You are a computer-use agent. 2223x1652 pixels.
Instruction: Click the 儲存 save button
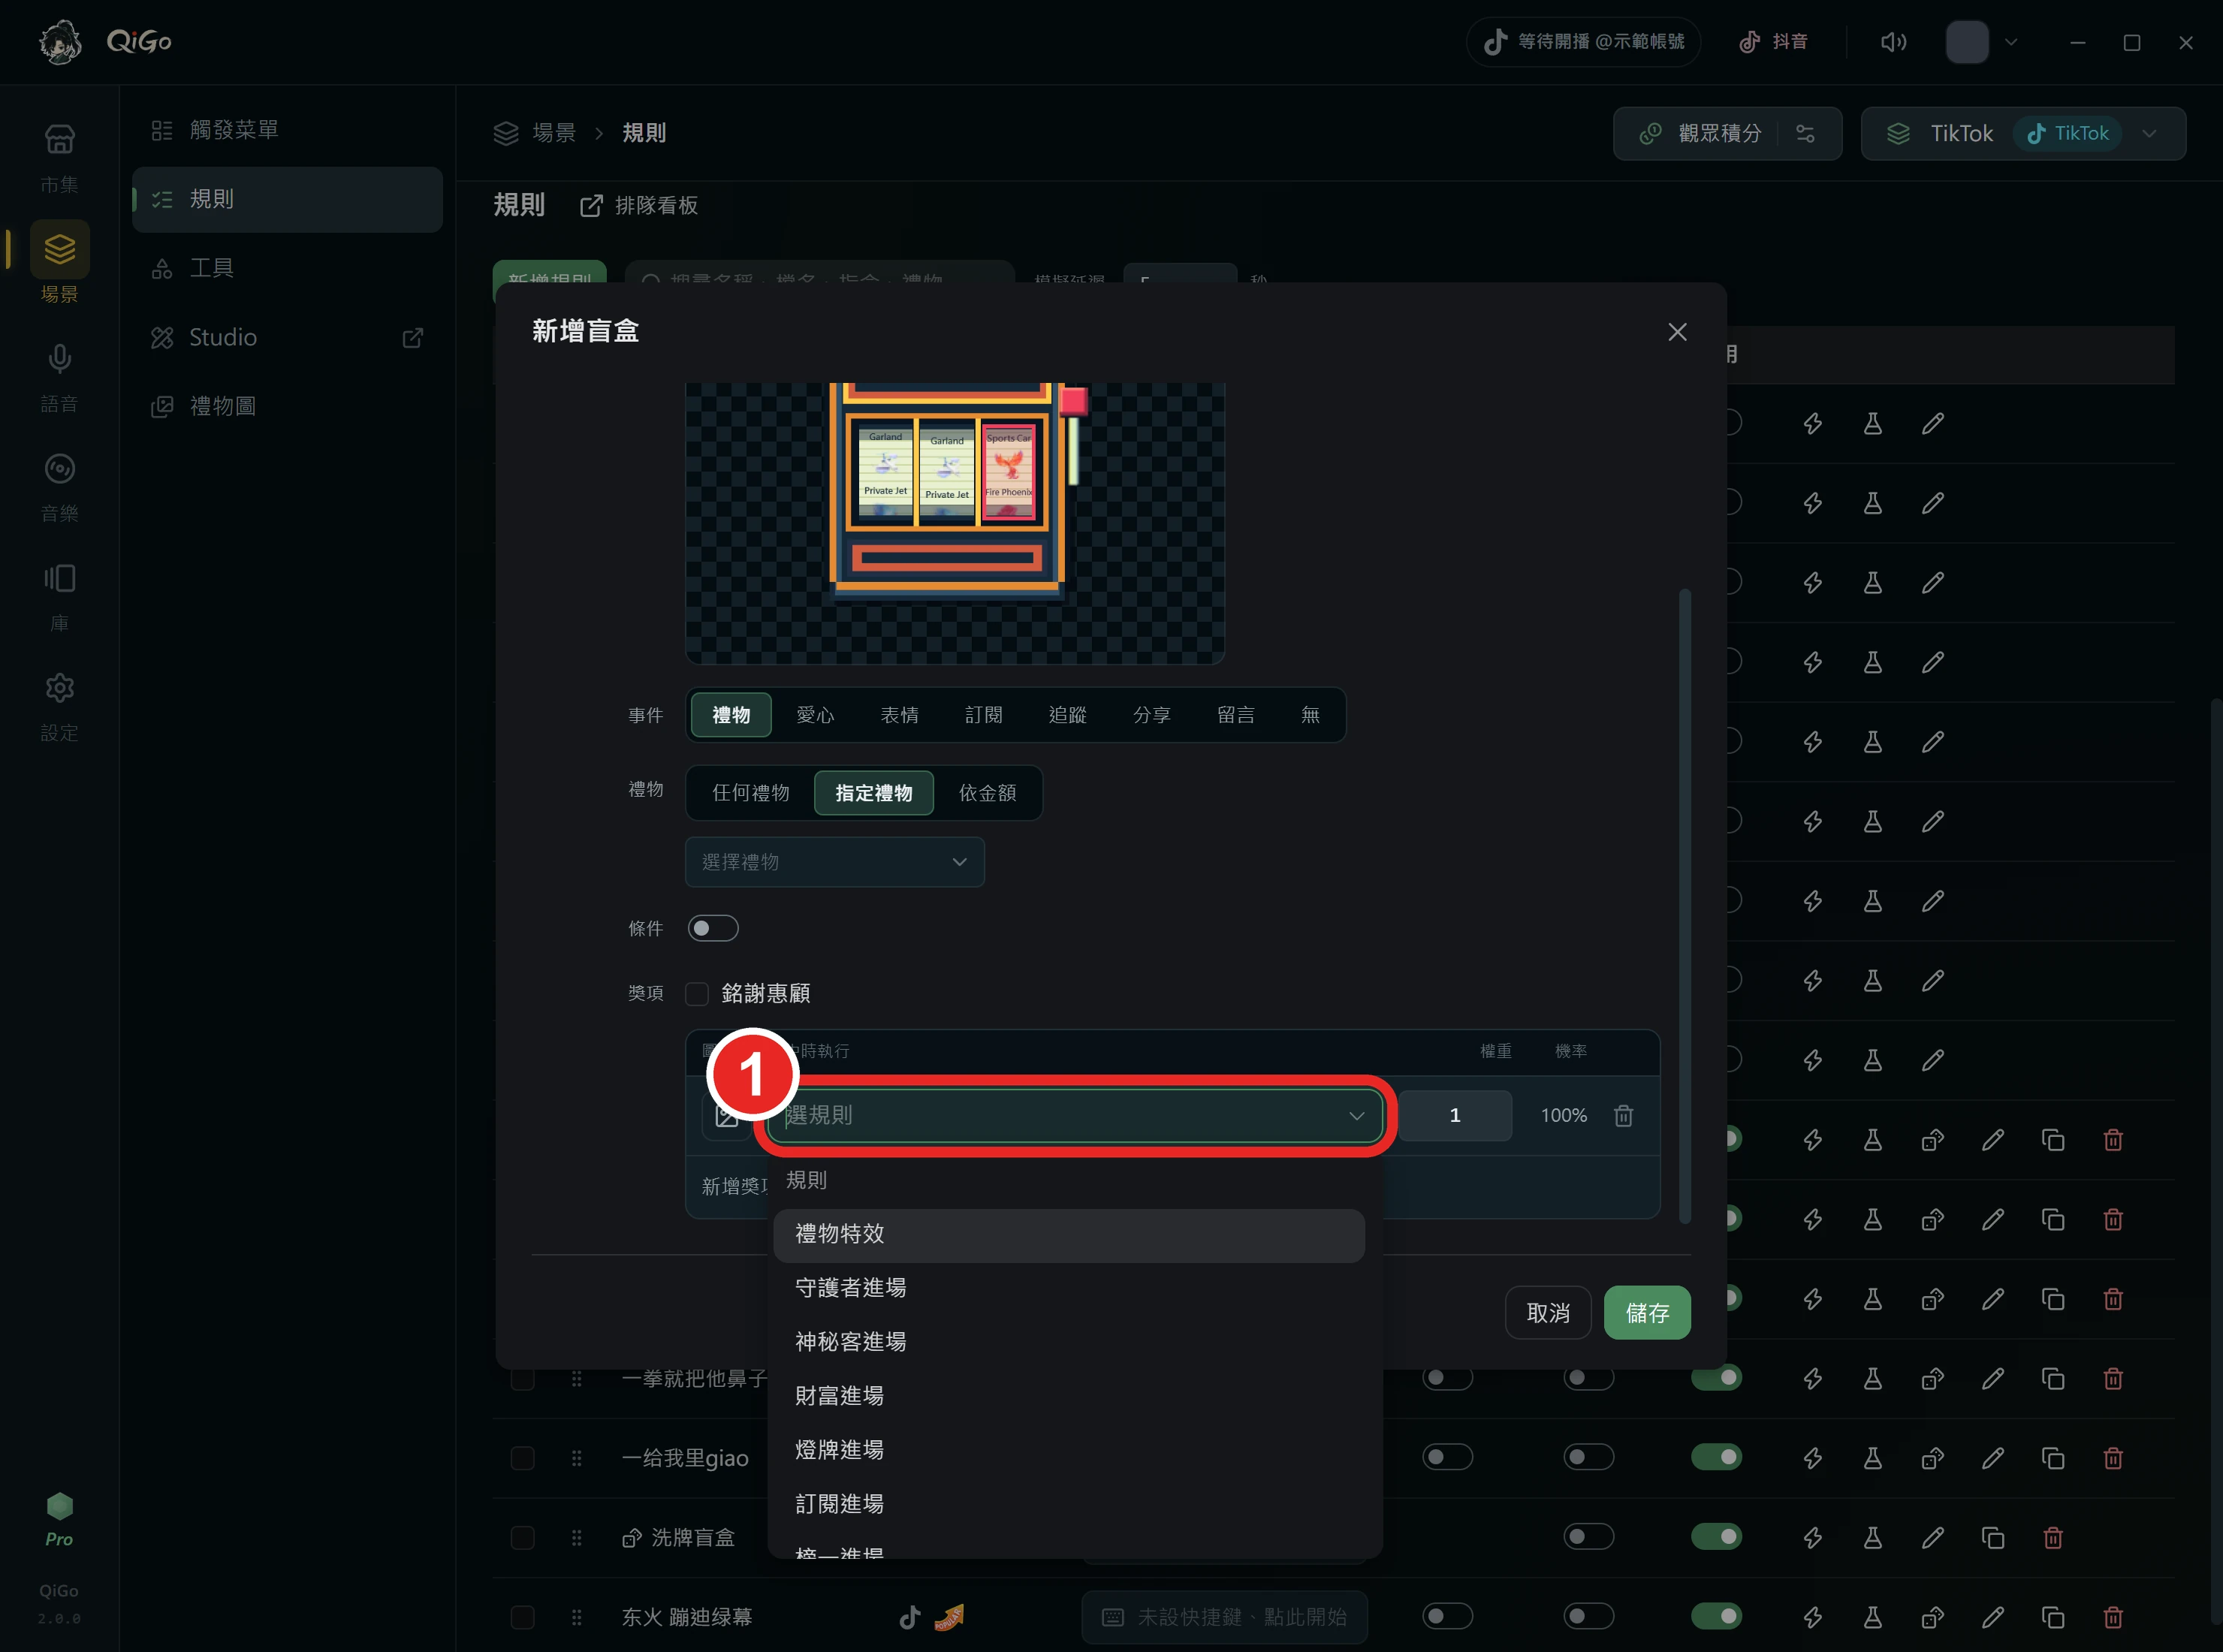click(x=1647, y=1312)
